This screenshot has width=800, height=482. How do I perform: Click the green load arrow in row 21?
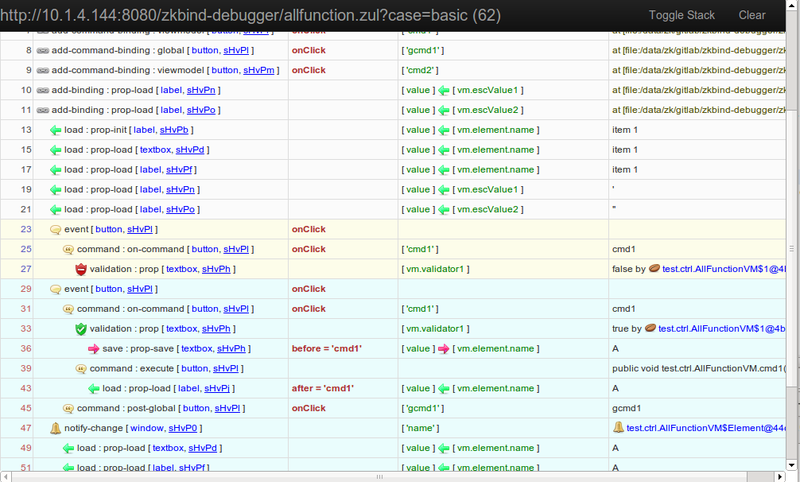click(x=56, y=210)
